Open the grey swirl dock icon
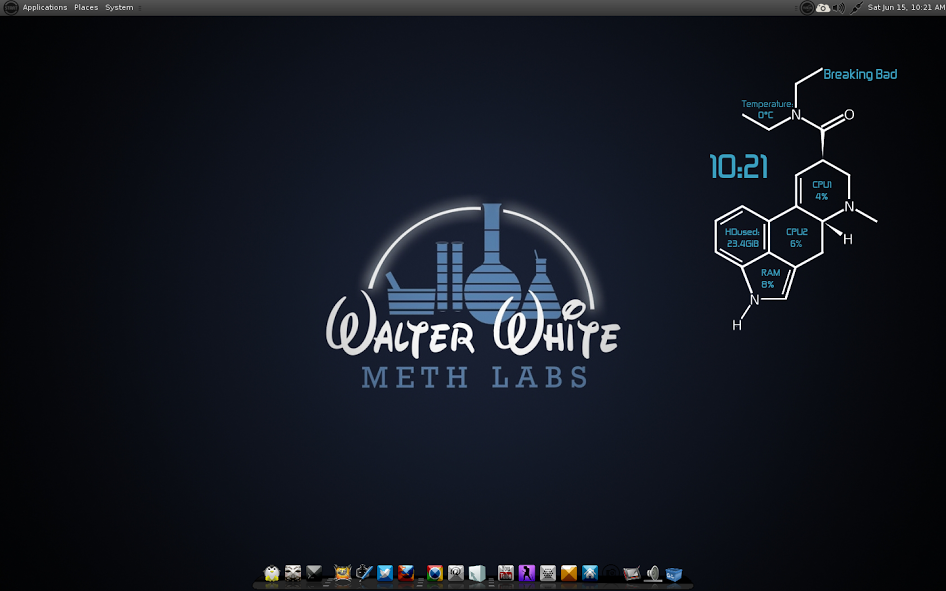The image size is (946, 591). point(456,572)
